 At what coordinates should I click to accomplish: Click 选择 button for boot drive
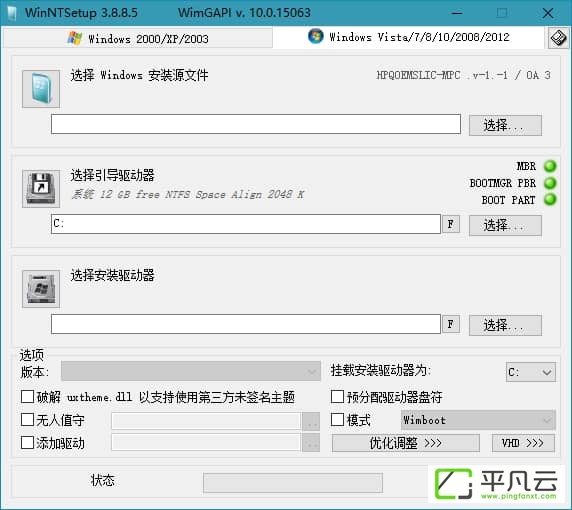click(505, 225)
